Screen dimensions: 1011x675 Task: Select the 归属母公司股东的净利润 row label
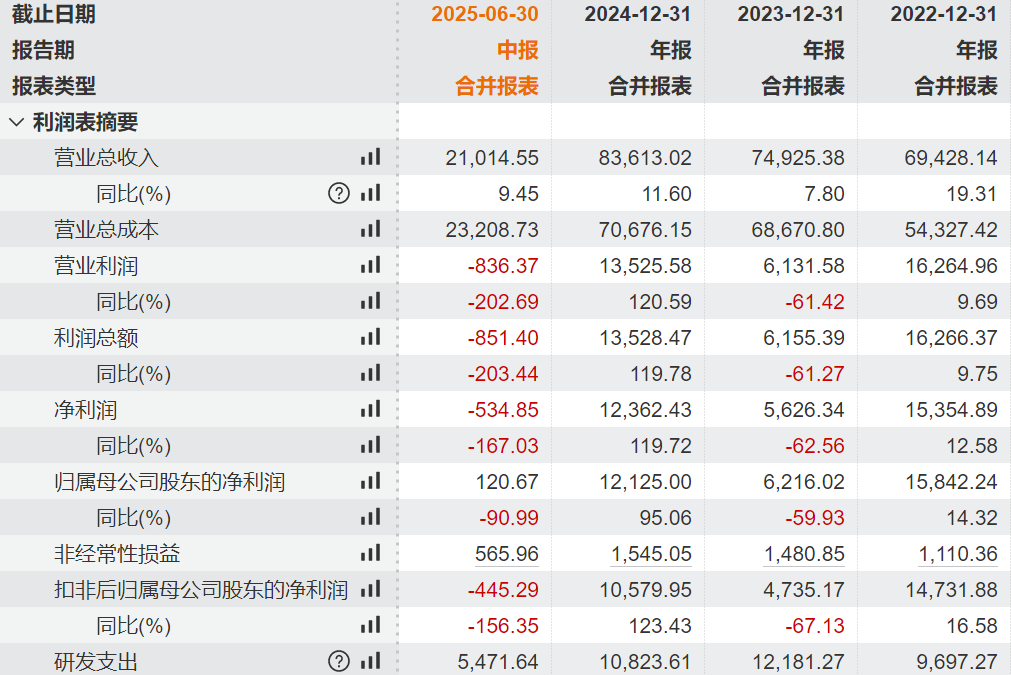click(x=170, y=482)
